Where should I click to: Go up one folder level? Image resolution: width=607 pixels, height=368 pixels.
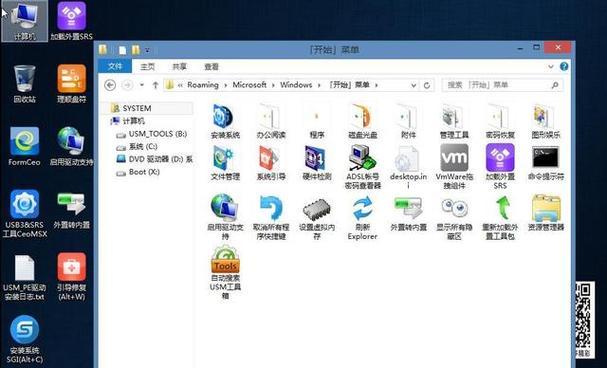(155, 85)
